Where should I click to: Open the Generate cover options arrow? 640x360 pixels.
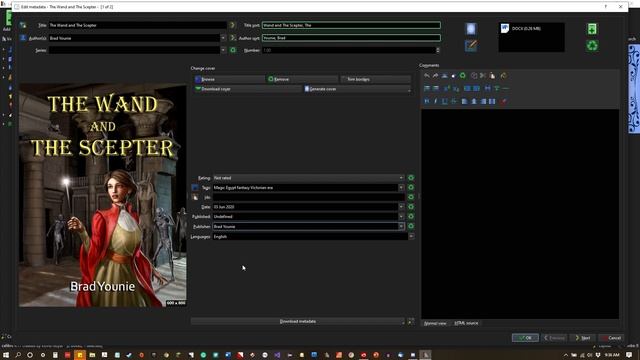409,89
